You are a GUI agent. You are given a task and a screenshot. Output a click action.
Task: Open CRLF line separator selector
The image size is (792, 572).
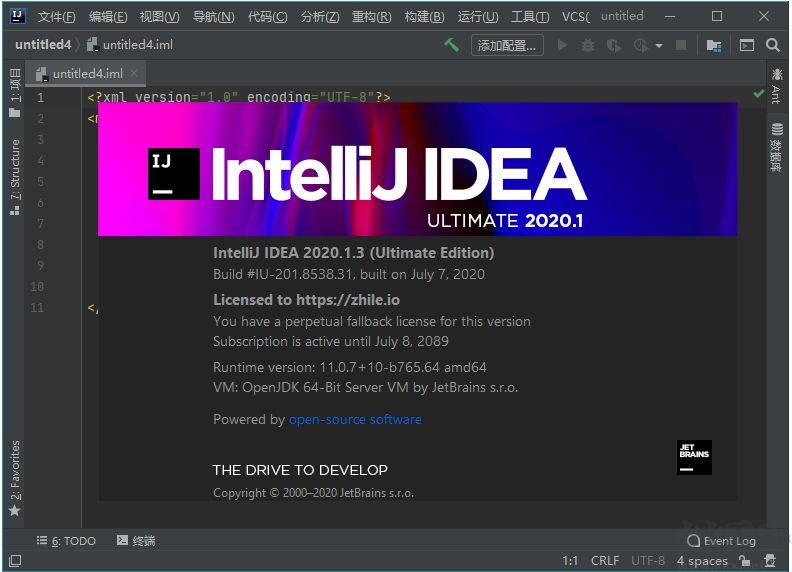(605, 561)
